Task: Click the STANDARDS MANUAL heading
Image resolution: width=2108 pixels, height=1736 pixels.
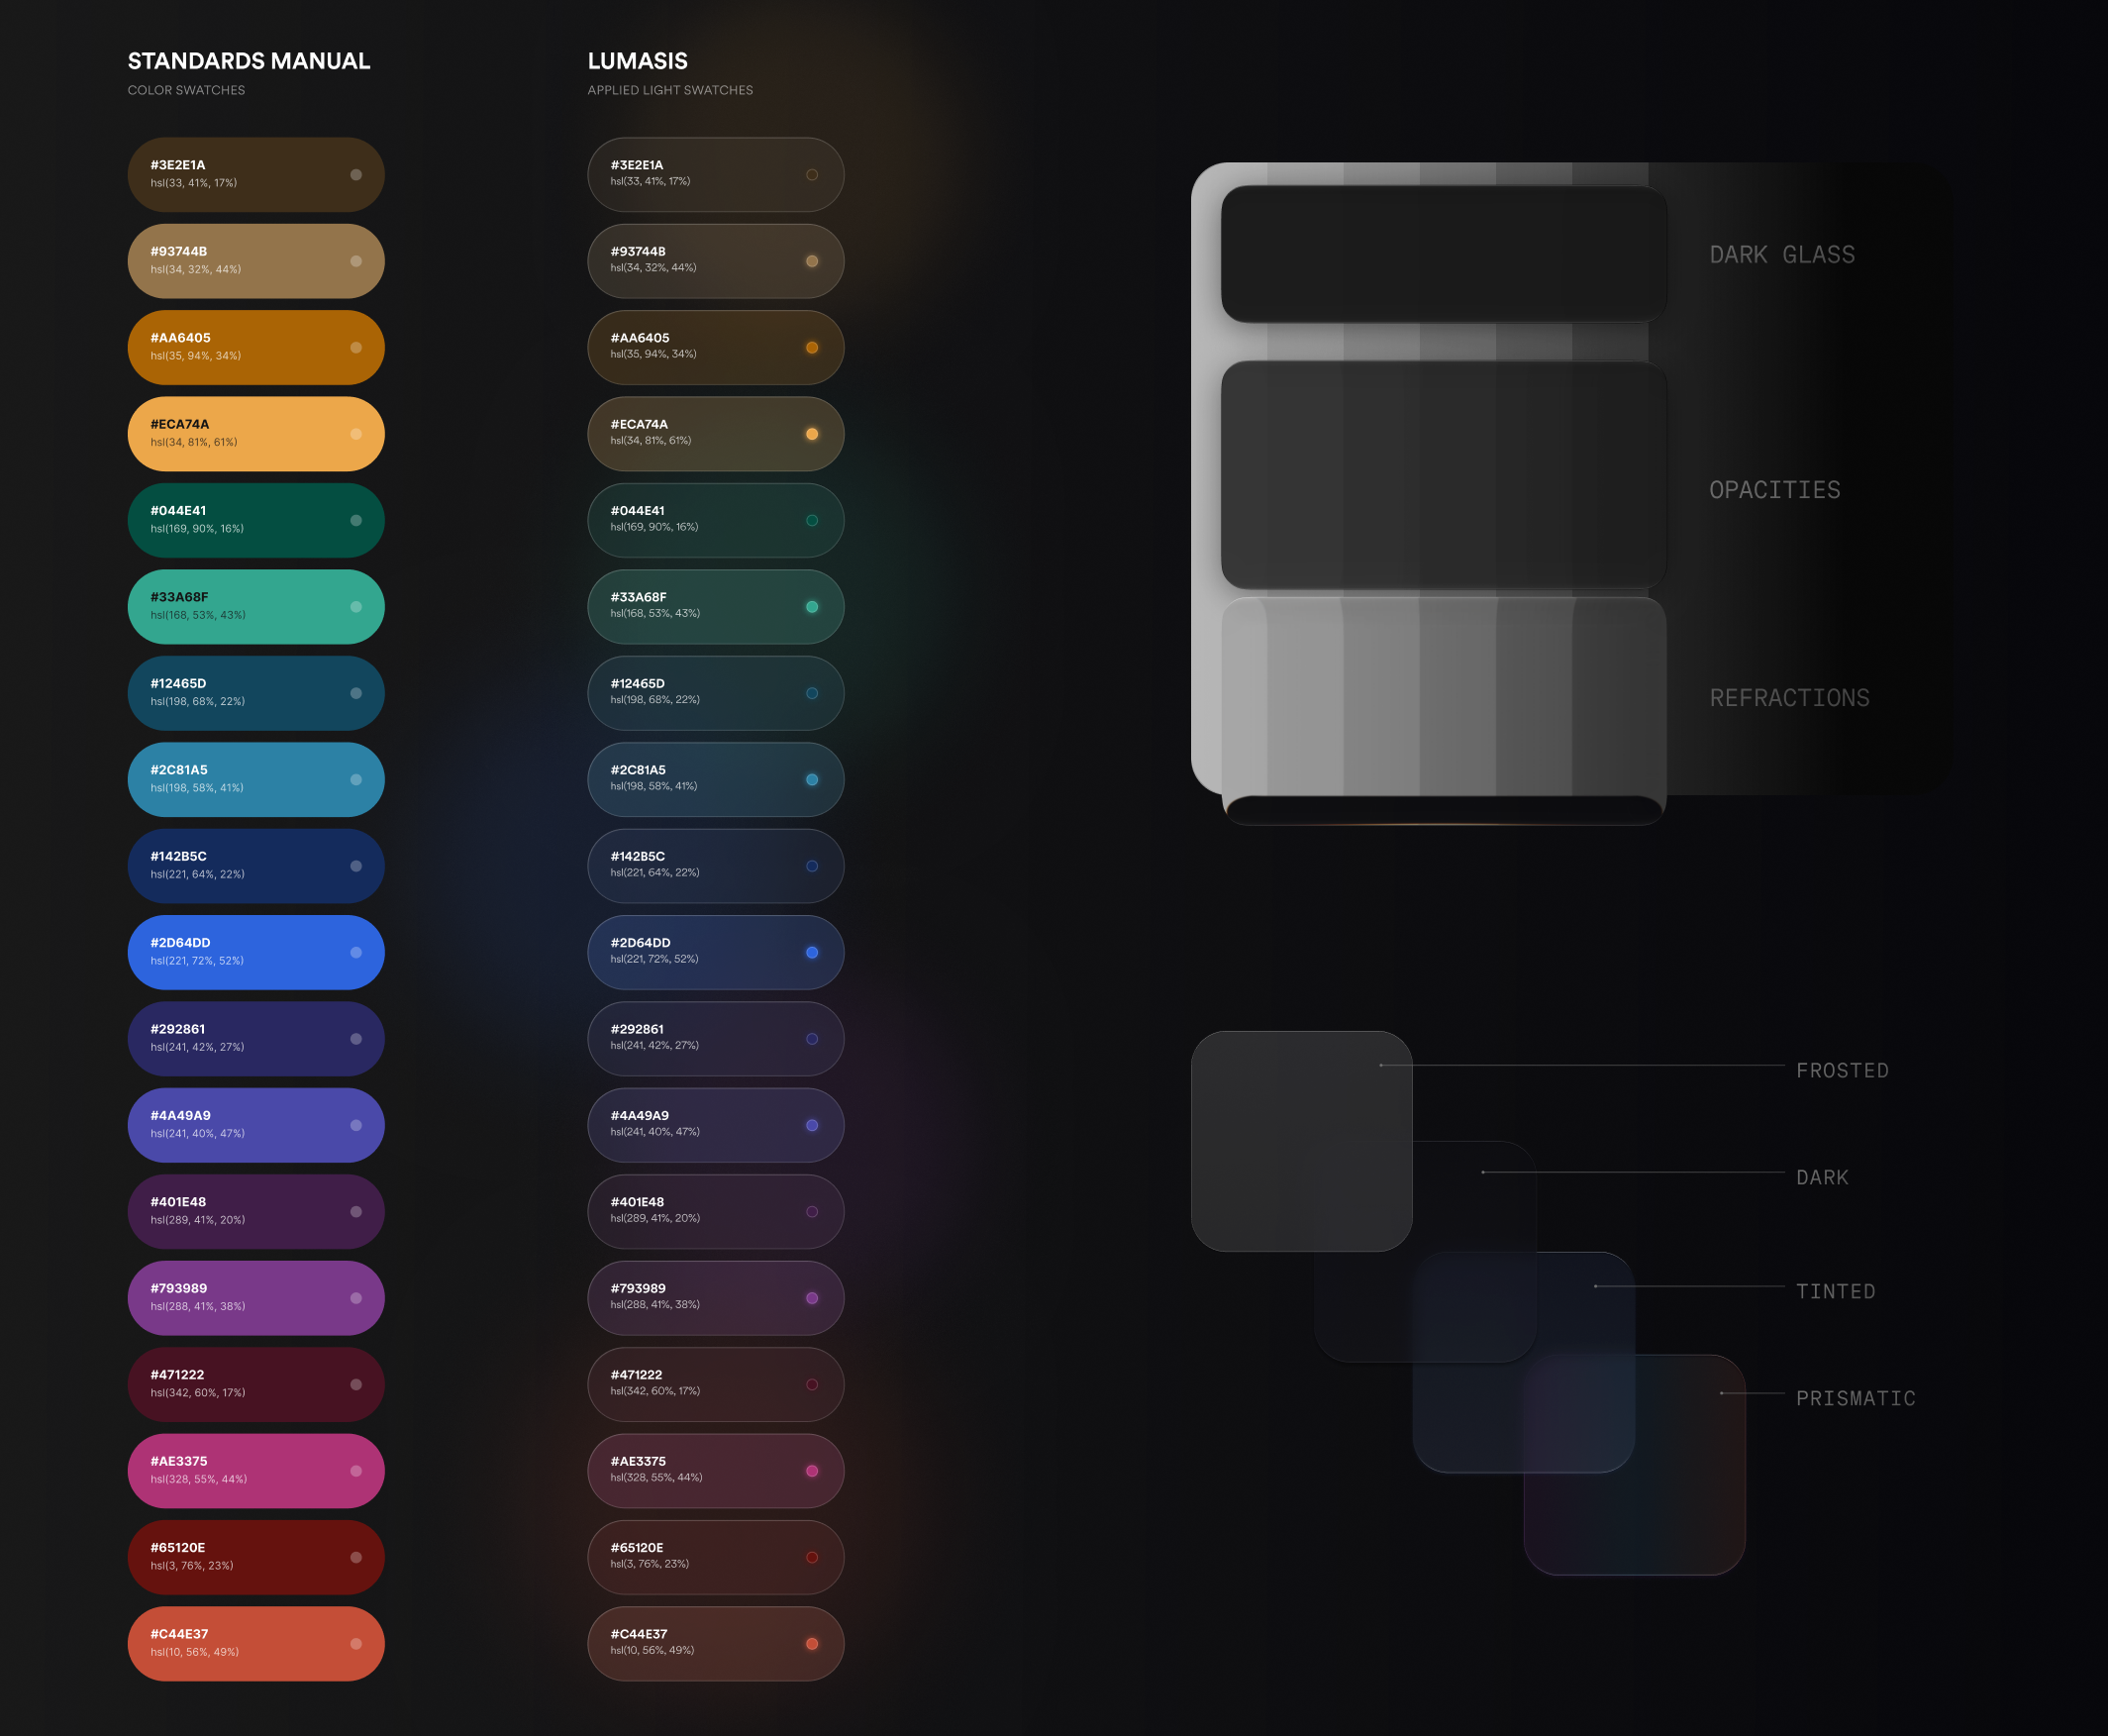Action: click(x=249, y=61)
